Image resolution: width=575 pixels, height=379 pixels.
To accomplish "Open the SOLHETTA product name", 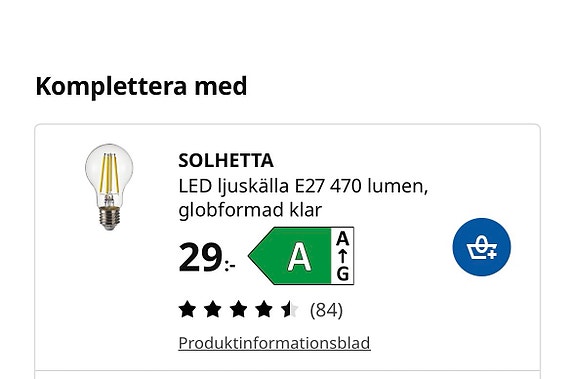I will coord(226,161).
